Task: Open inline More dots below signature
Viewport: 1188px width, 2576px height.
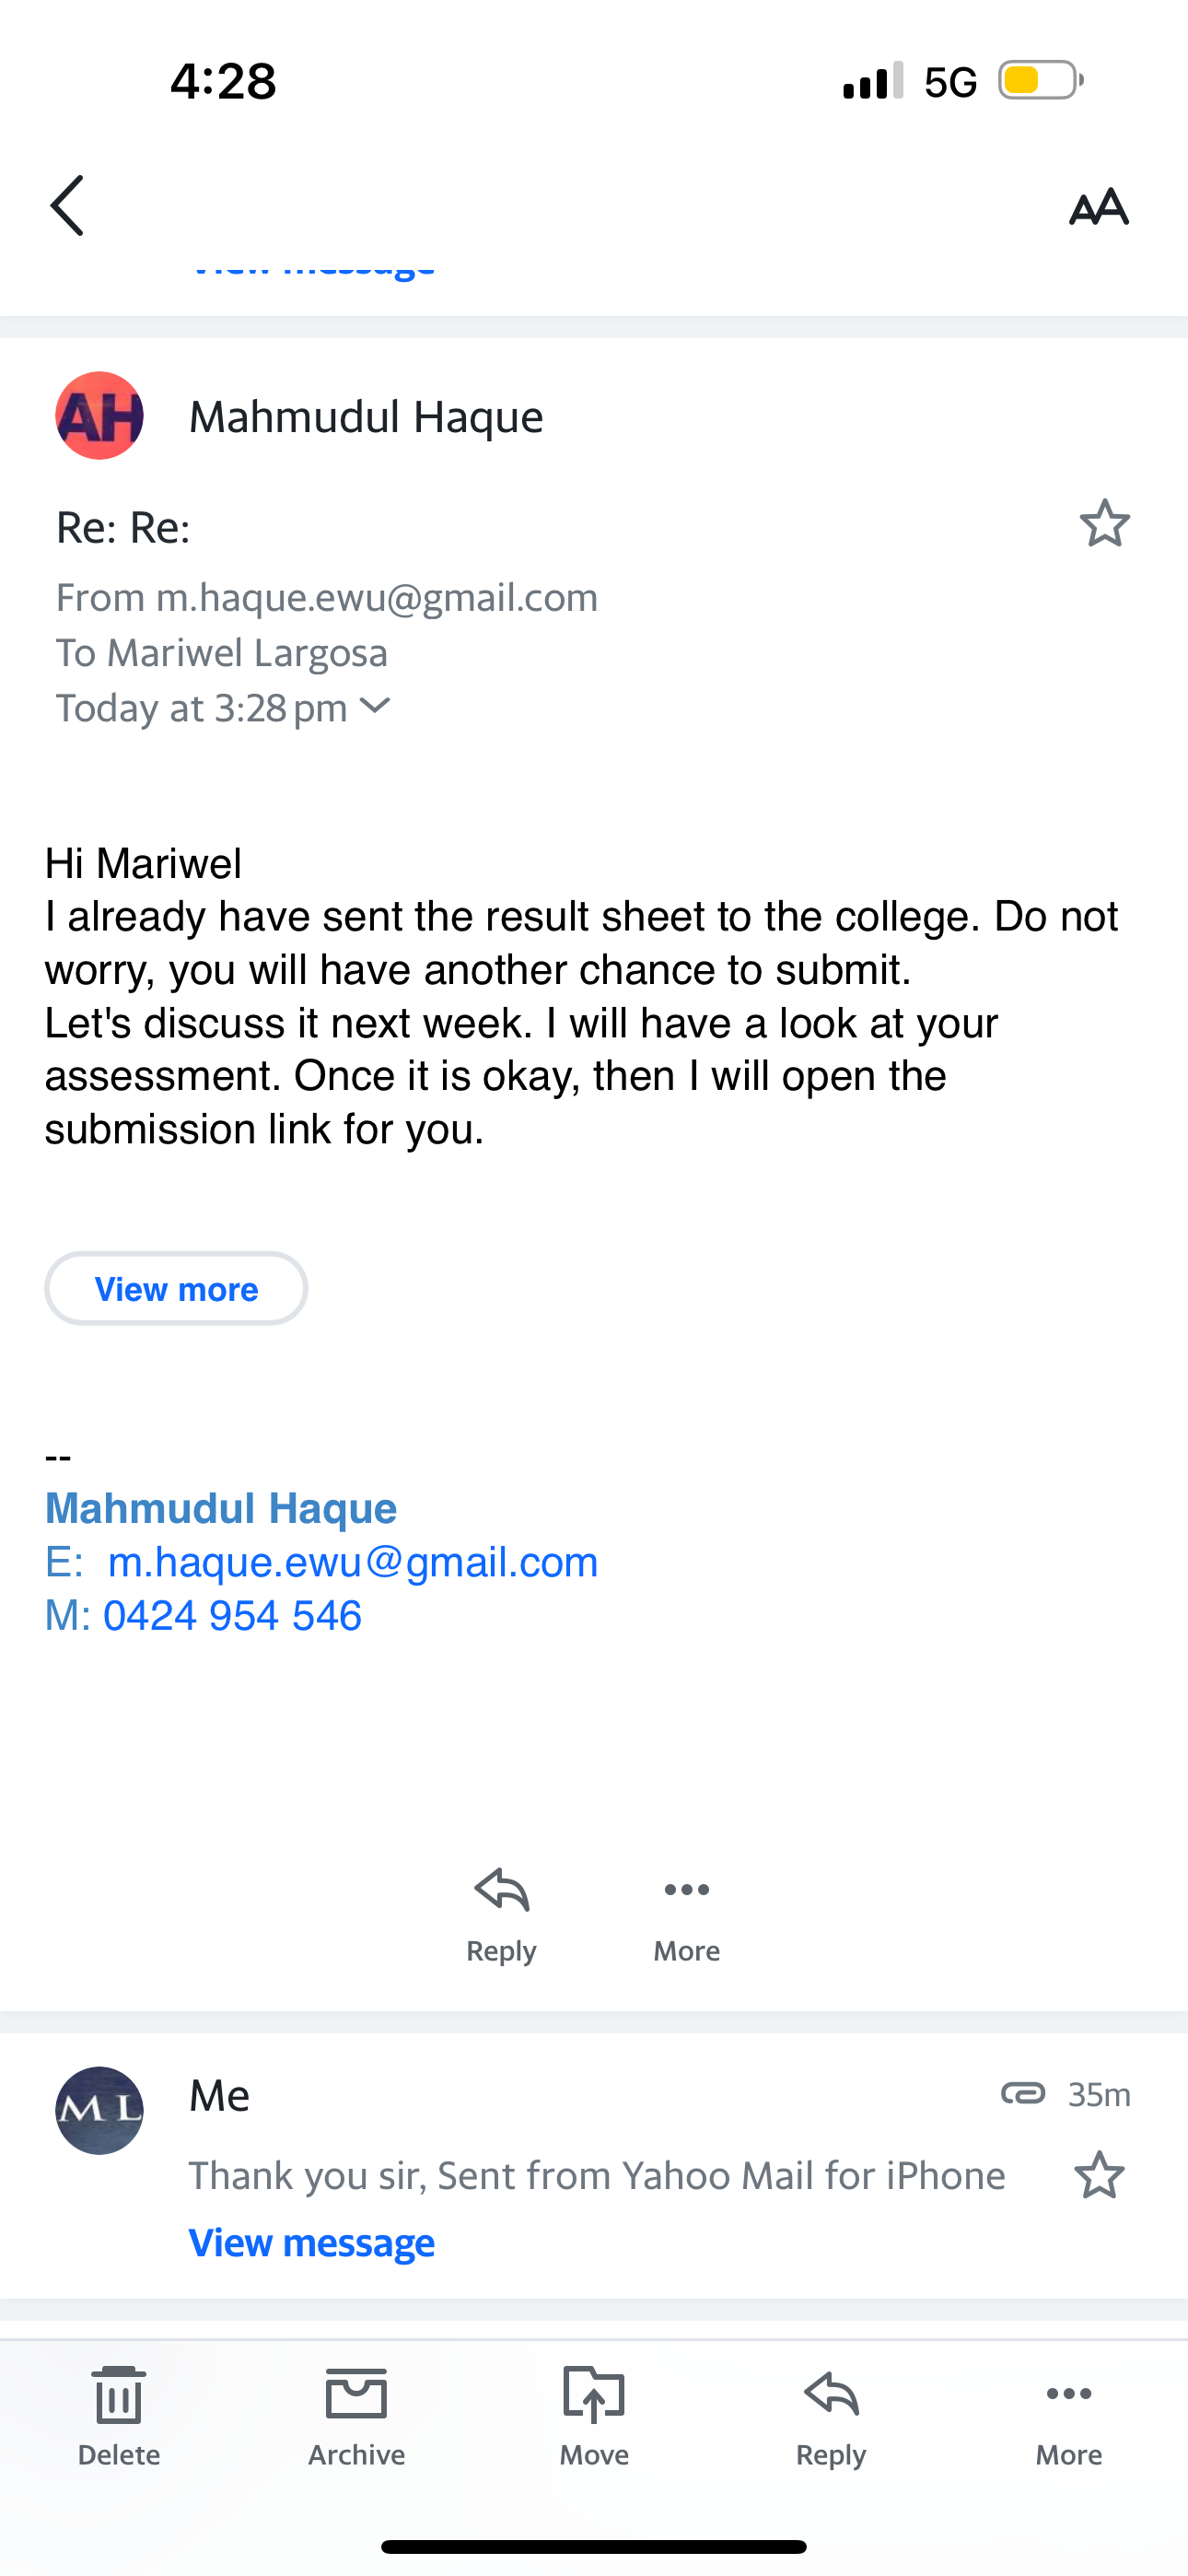Action: (x=687, y=1889)
